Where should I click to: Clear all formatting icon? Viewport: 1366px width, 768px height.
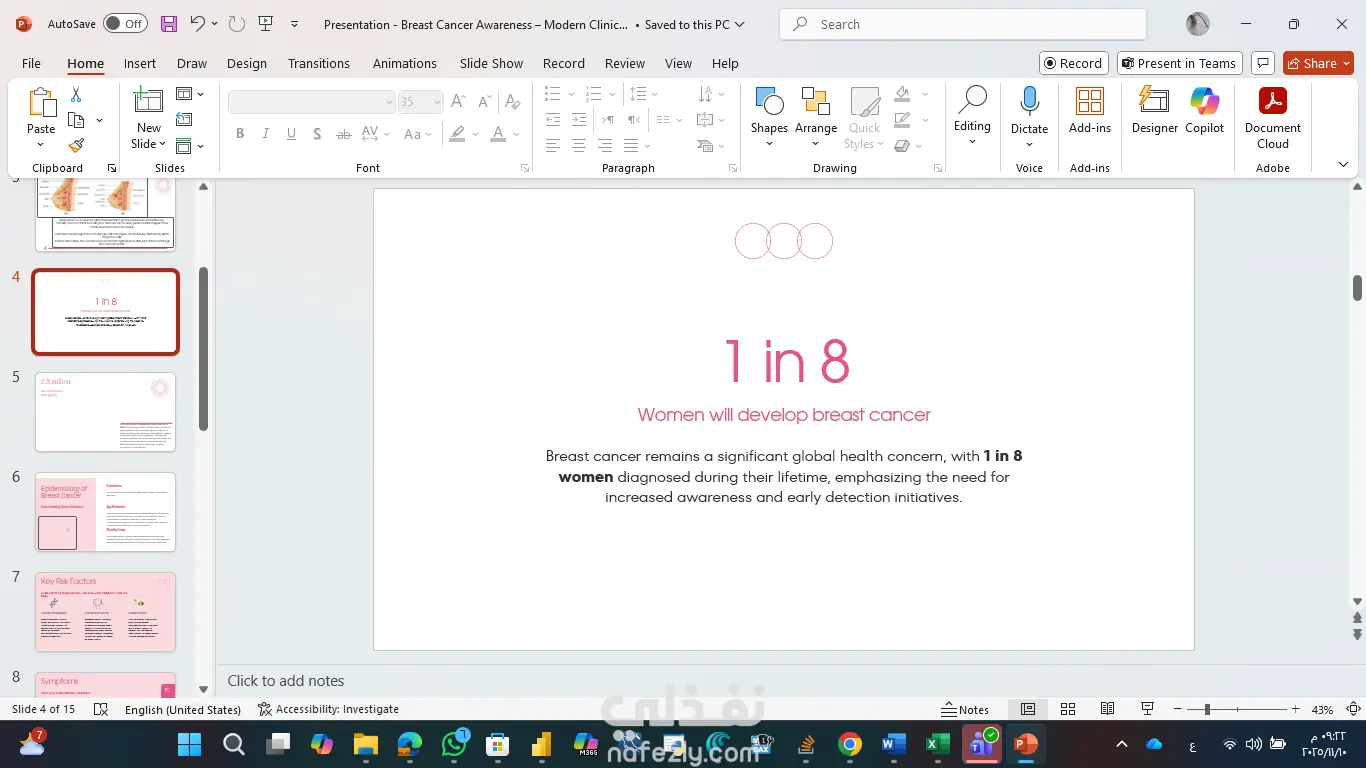(x=513, y=101)
